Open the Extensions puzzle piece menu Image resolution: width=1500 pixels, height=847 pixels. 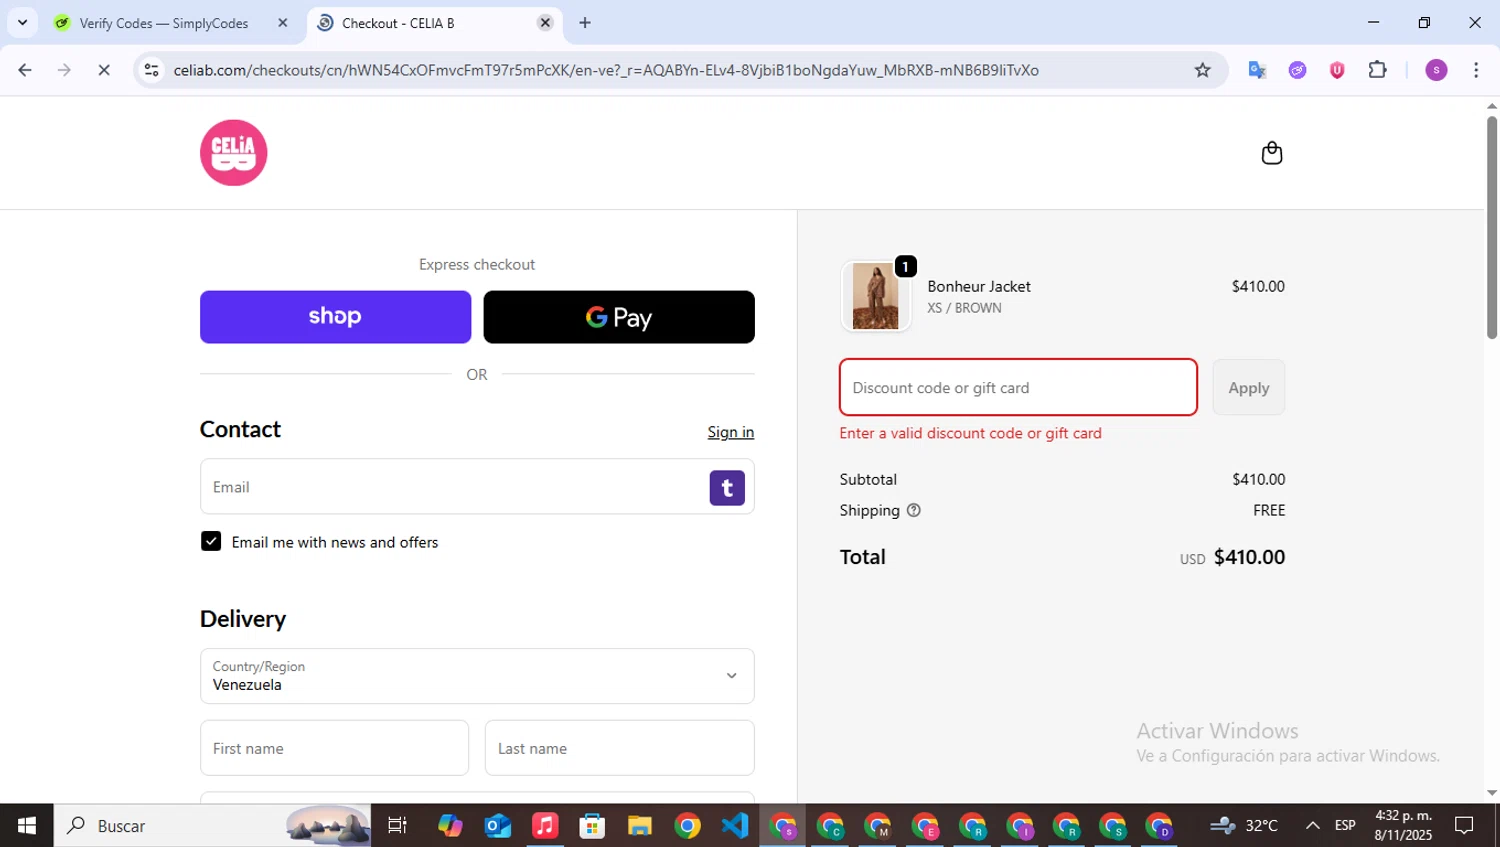1377,70
